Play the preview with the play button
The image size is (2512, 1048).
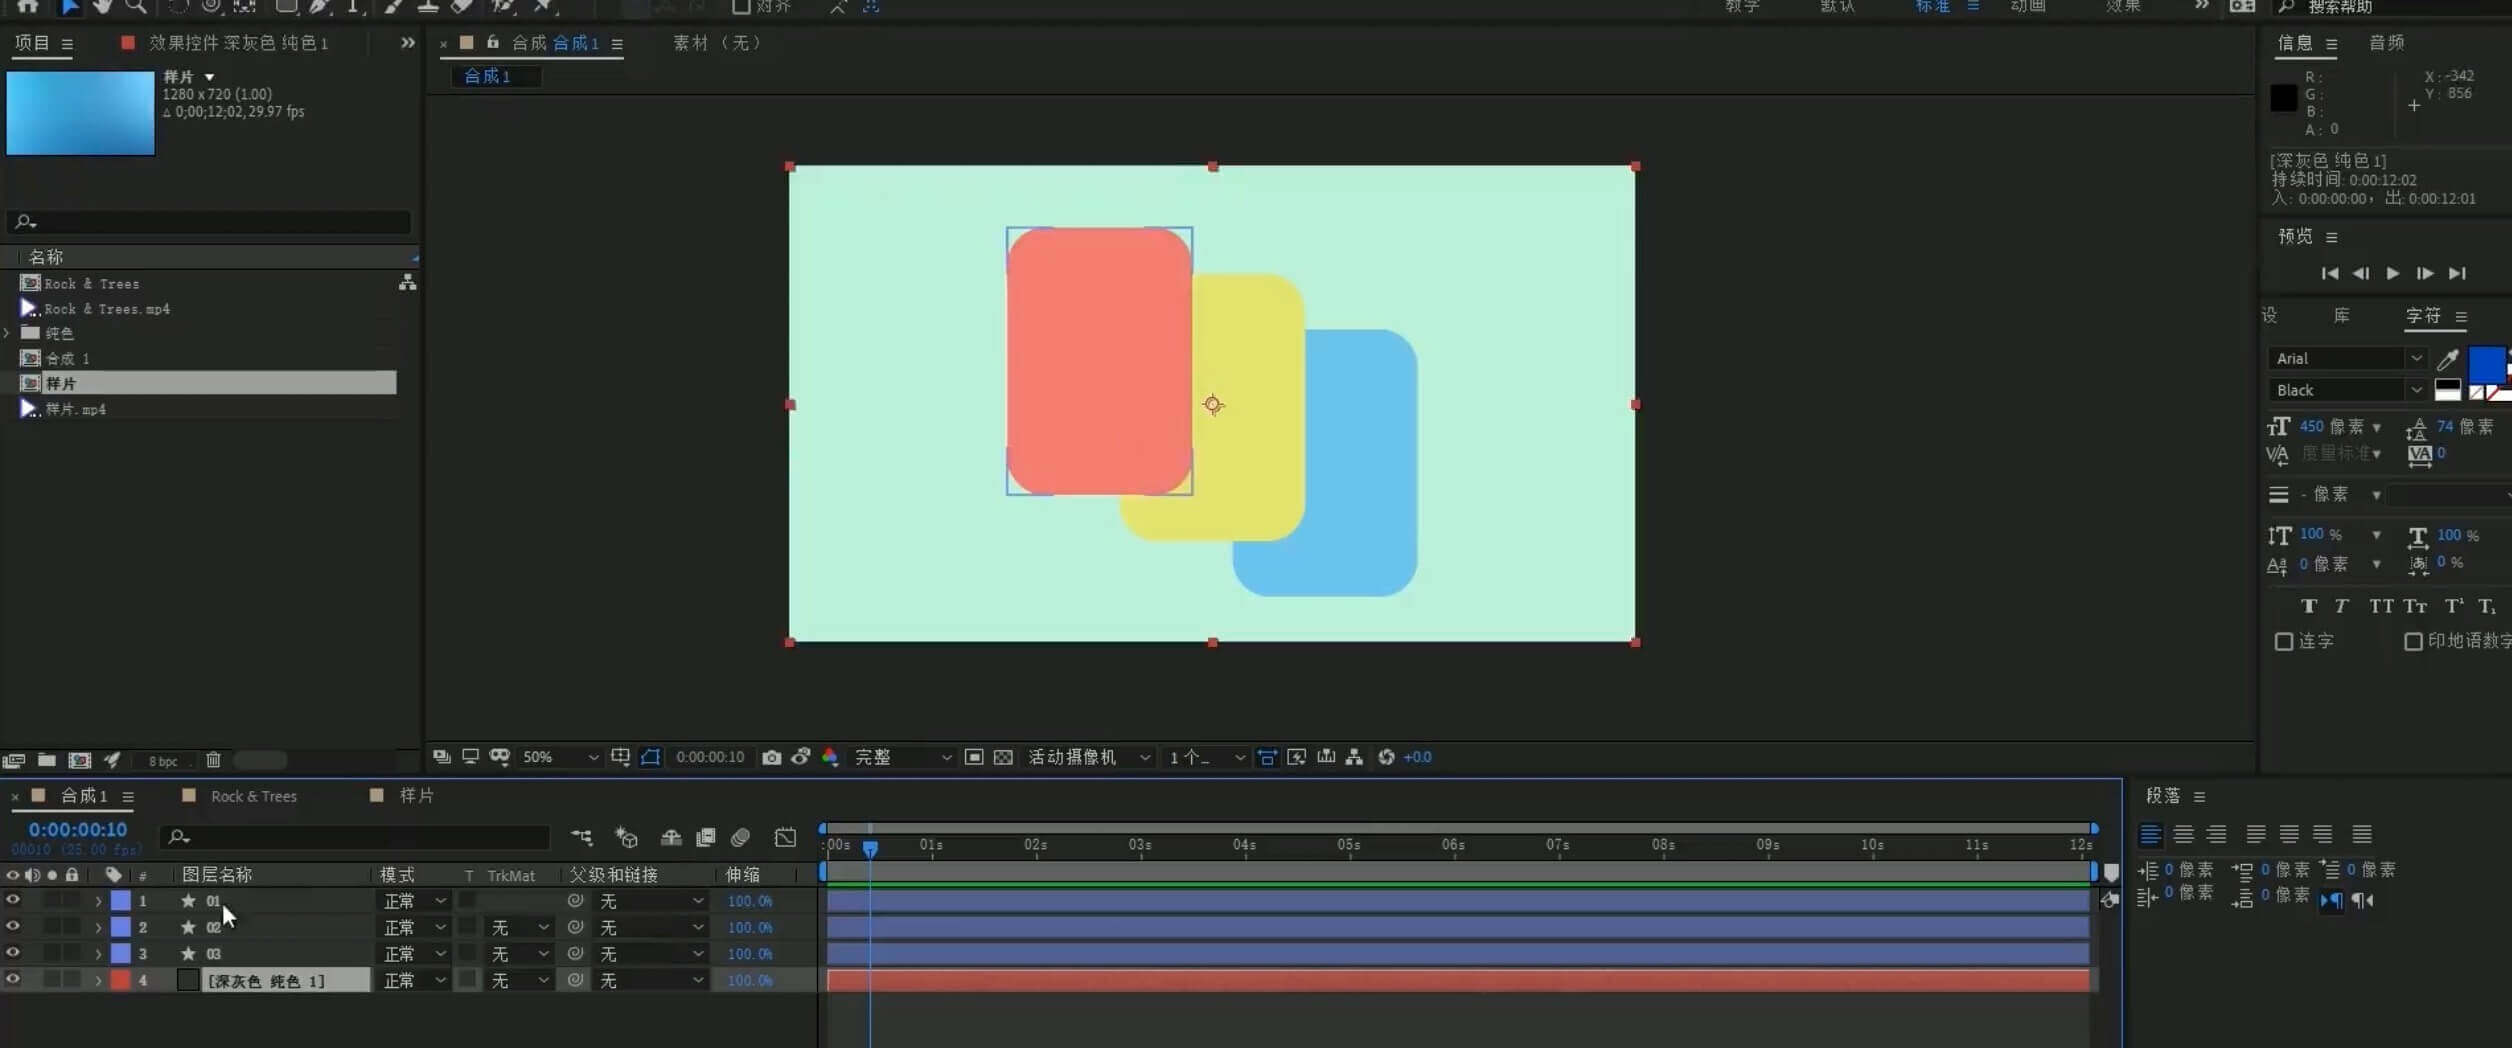click(x=2392, y=273)
